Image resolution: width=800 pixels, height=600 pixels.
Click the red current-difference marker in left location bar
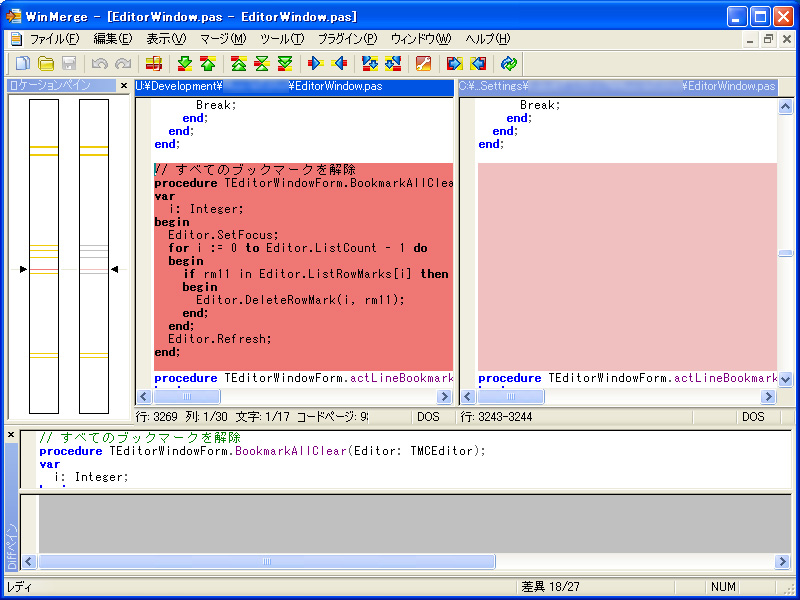(44, 269)
